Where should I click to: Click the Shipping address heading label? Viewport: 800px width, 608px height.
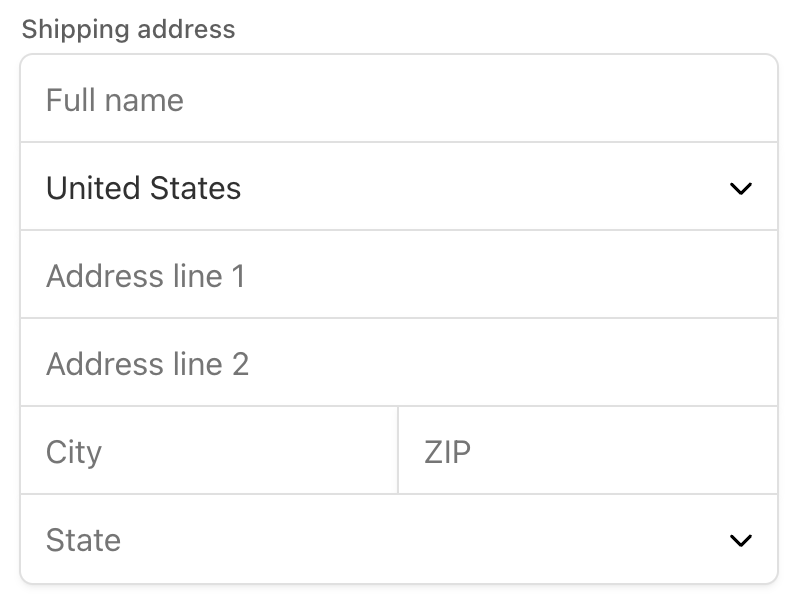128,29
